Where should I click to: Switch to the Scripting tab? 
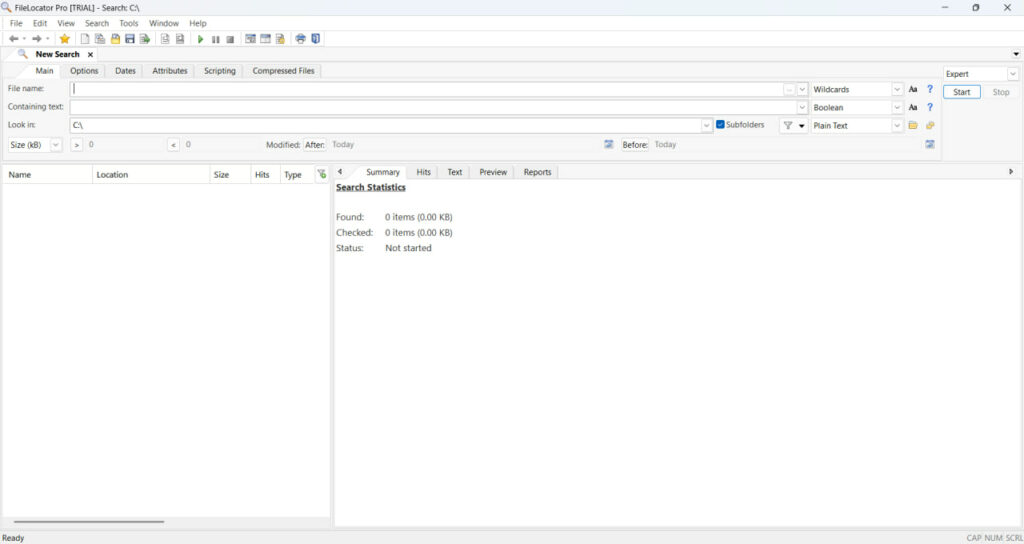point(219,71)
